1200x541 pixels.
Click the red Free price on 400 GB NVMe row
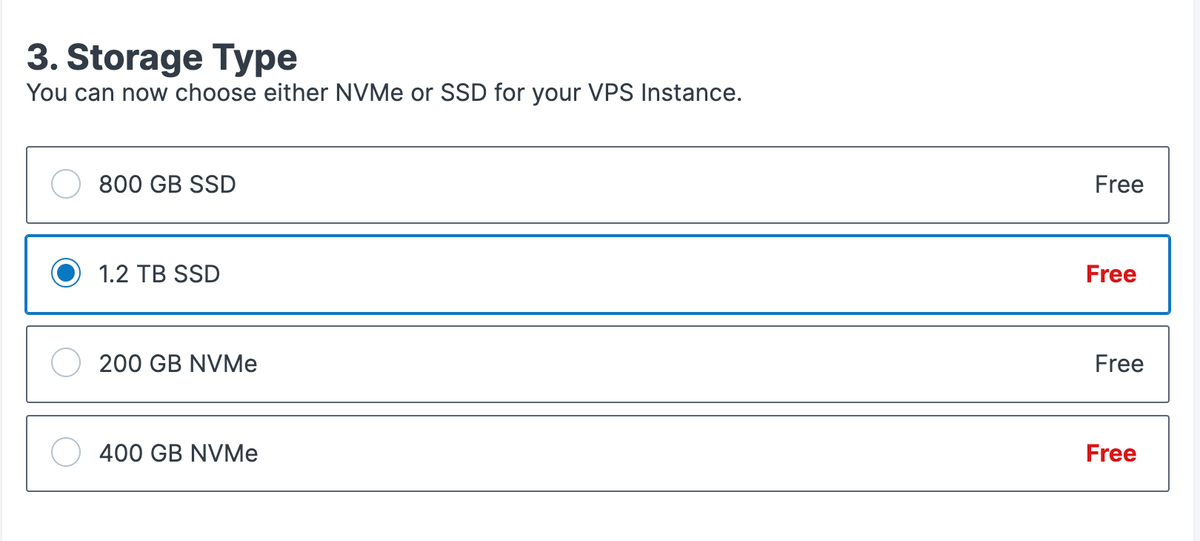click(x=1111, y=454)
